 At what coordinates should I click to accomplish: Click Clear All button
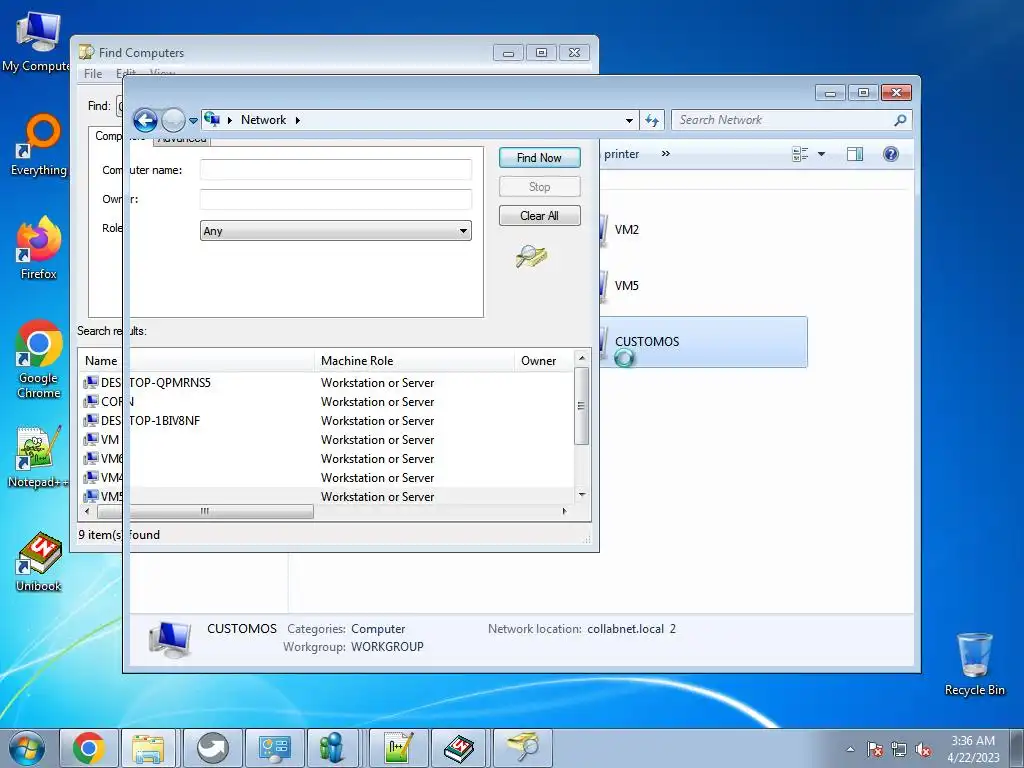pos(539,216)
